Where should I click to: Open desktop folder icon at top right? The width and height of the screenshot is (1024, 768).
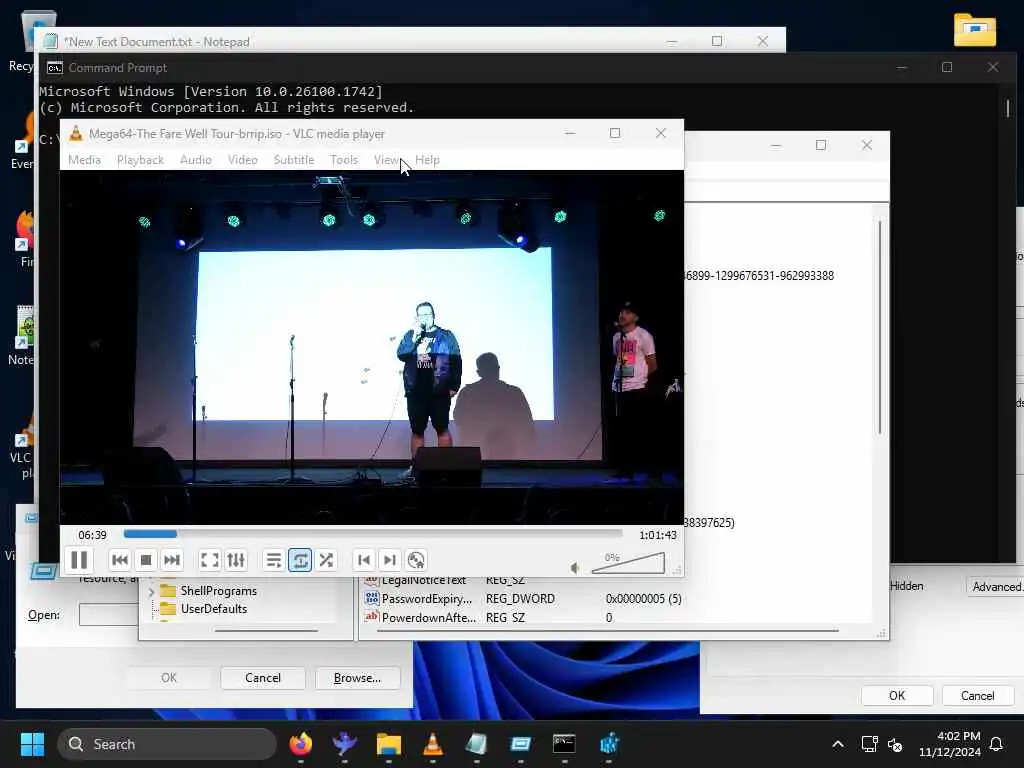(x=974, y=30)
